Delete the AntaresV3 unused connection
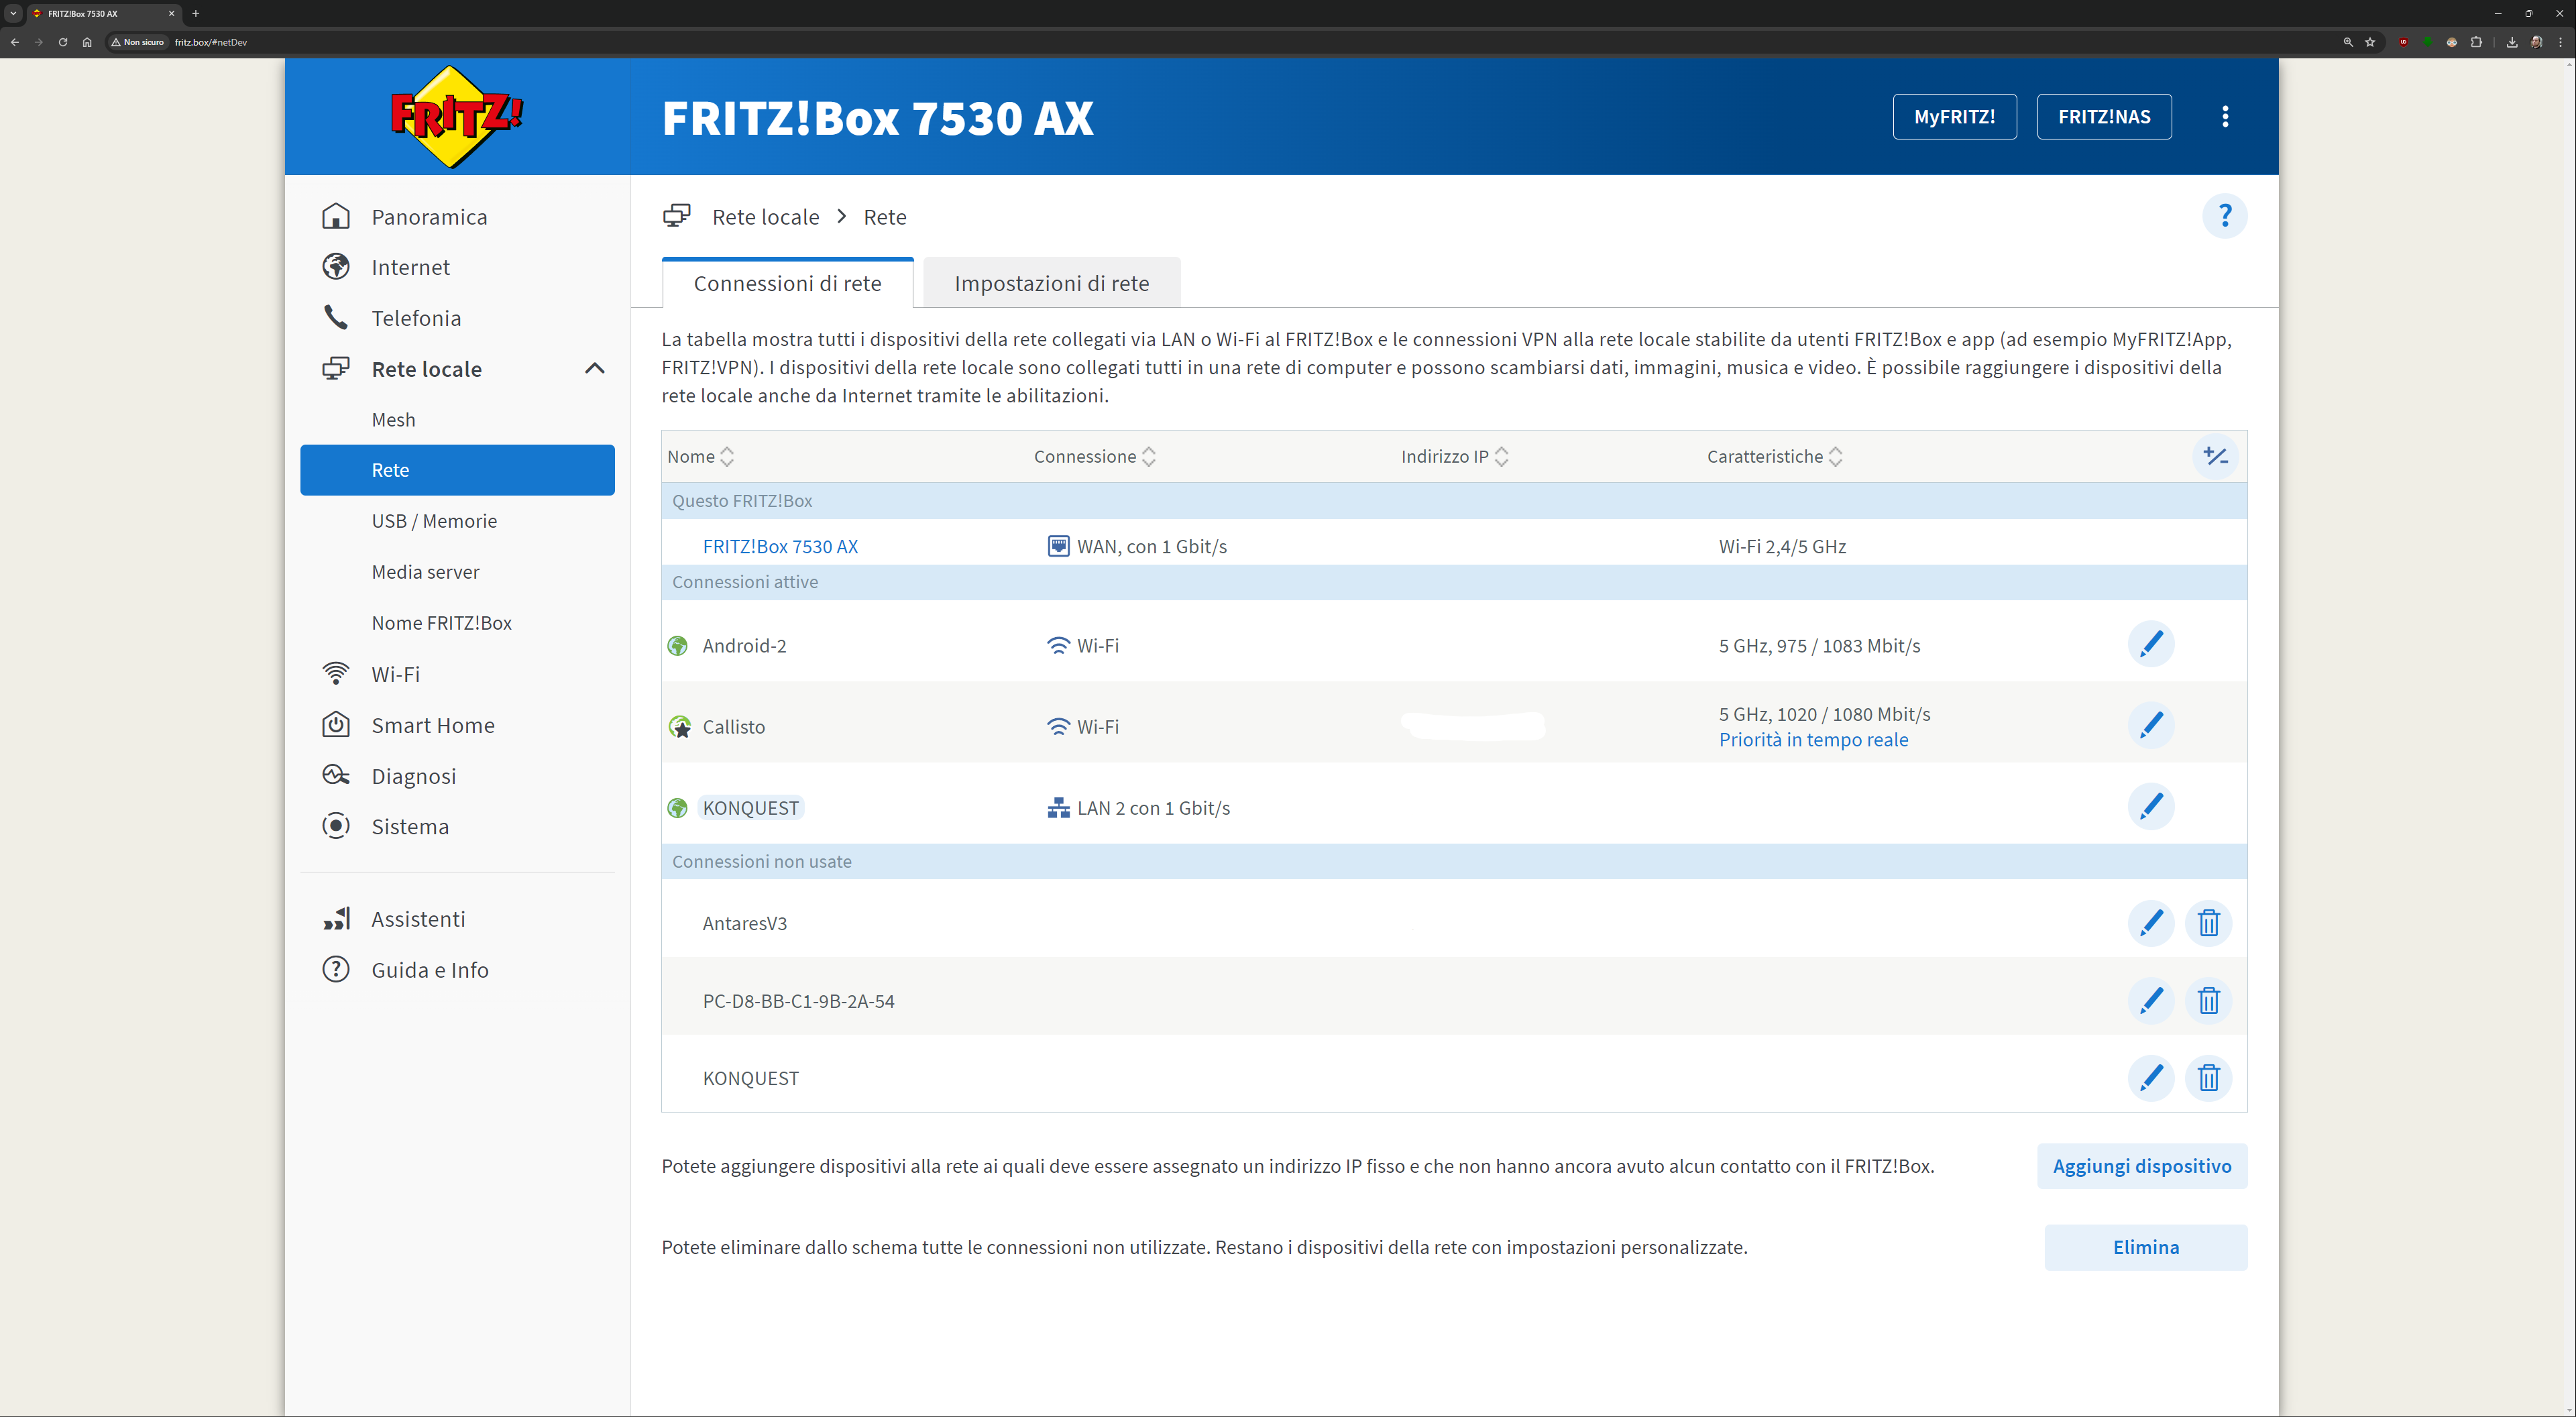This screenshot has height=1417, width=2576. coord(2208,922)
